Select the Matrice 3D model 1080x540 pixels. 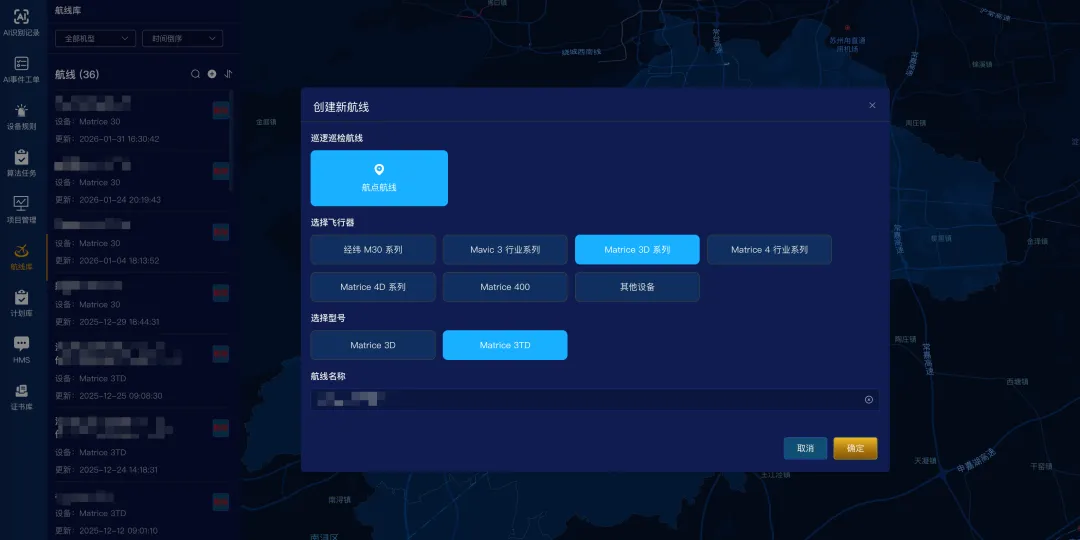coord(373,345)
